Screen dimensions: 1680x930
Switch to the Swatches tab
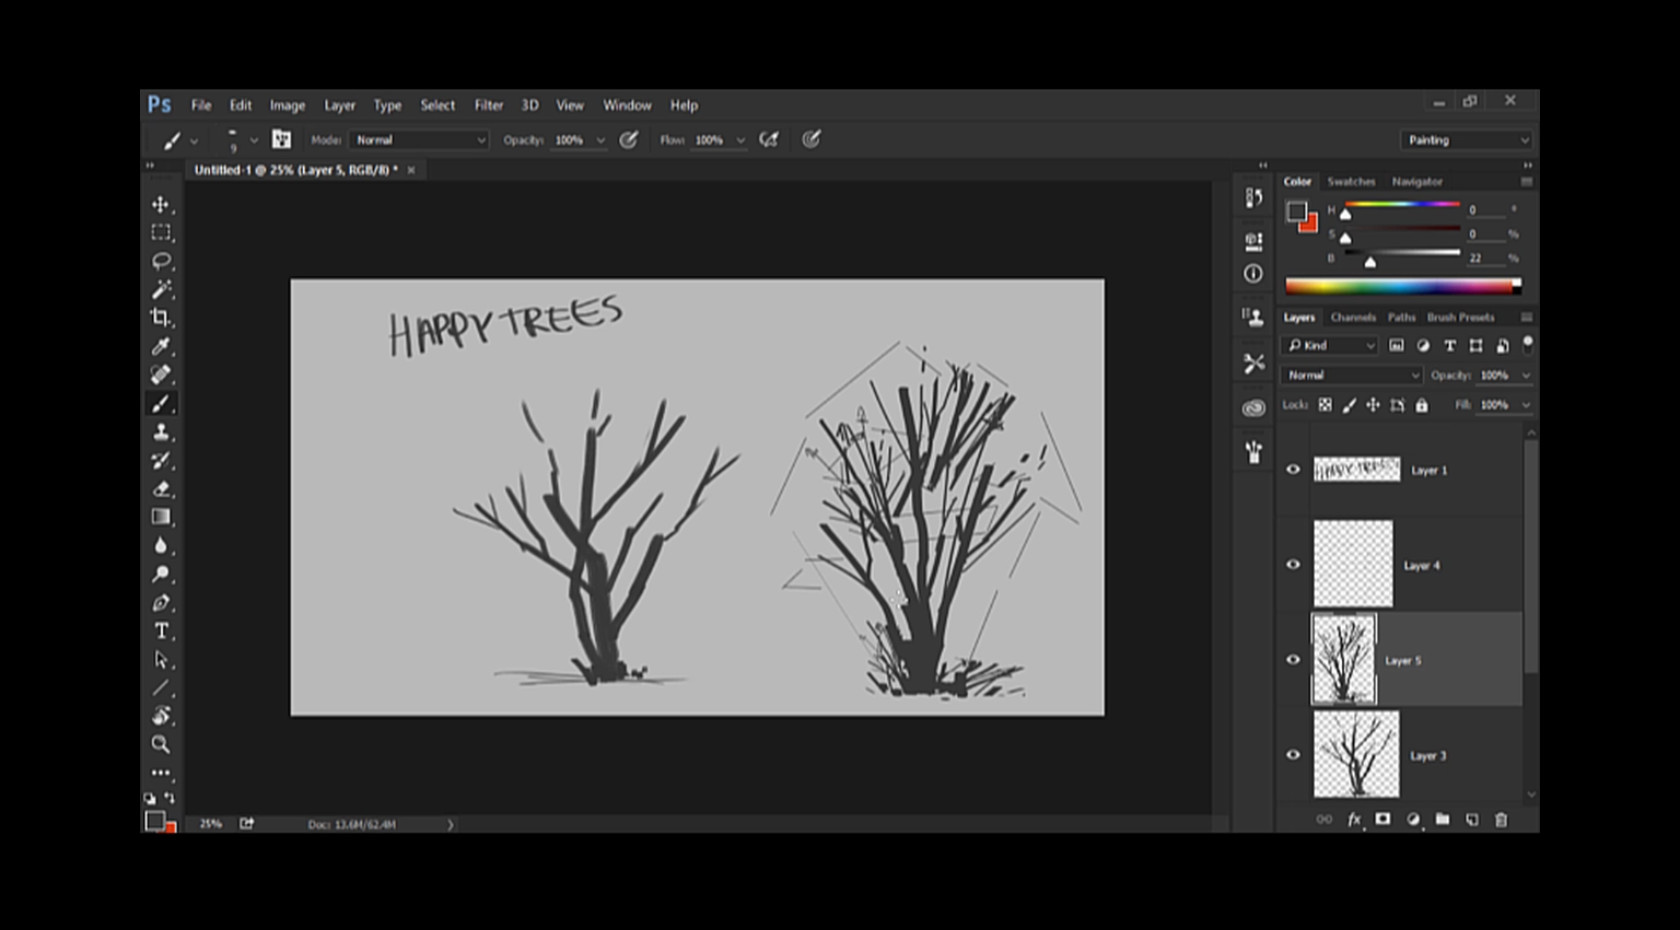(x=1351, y=182)
